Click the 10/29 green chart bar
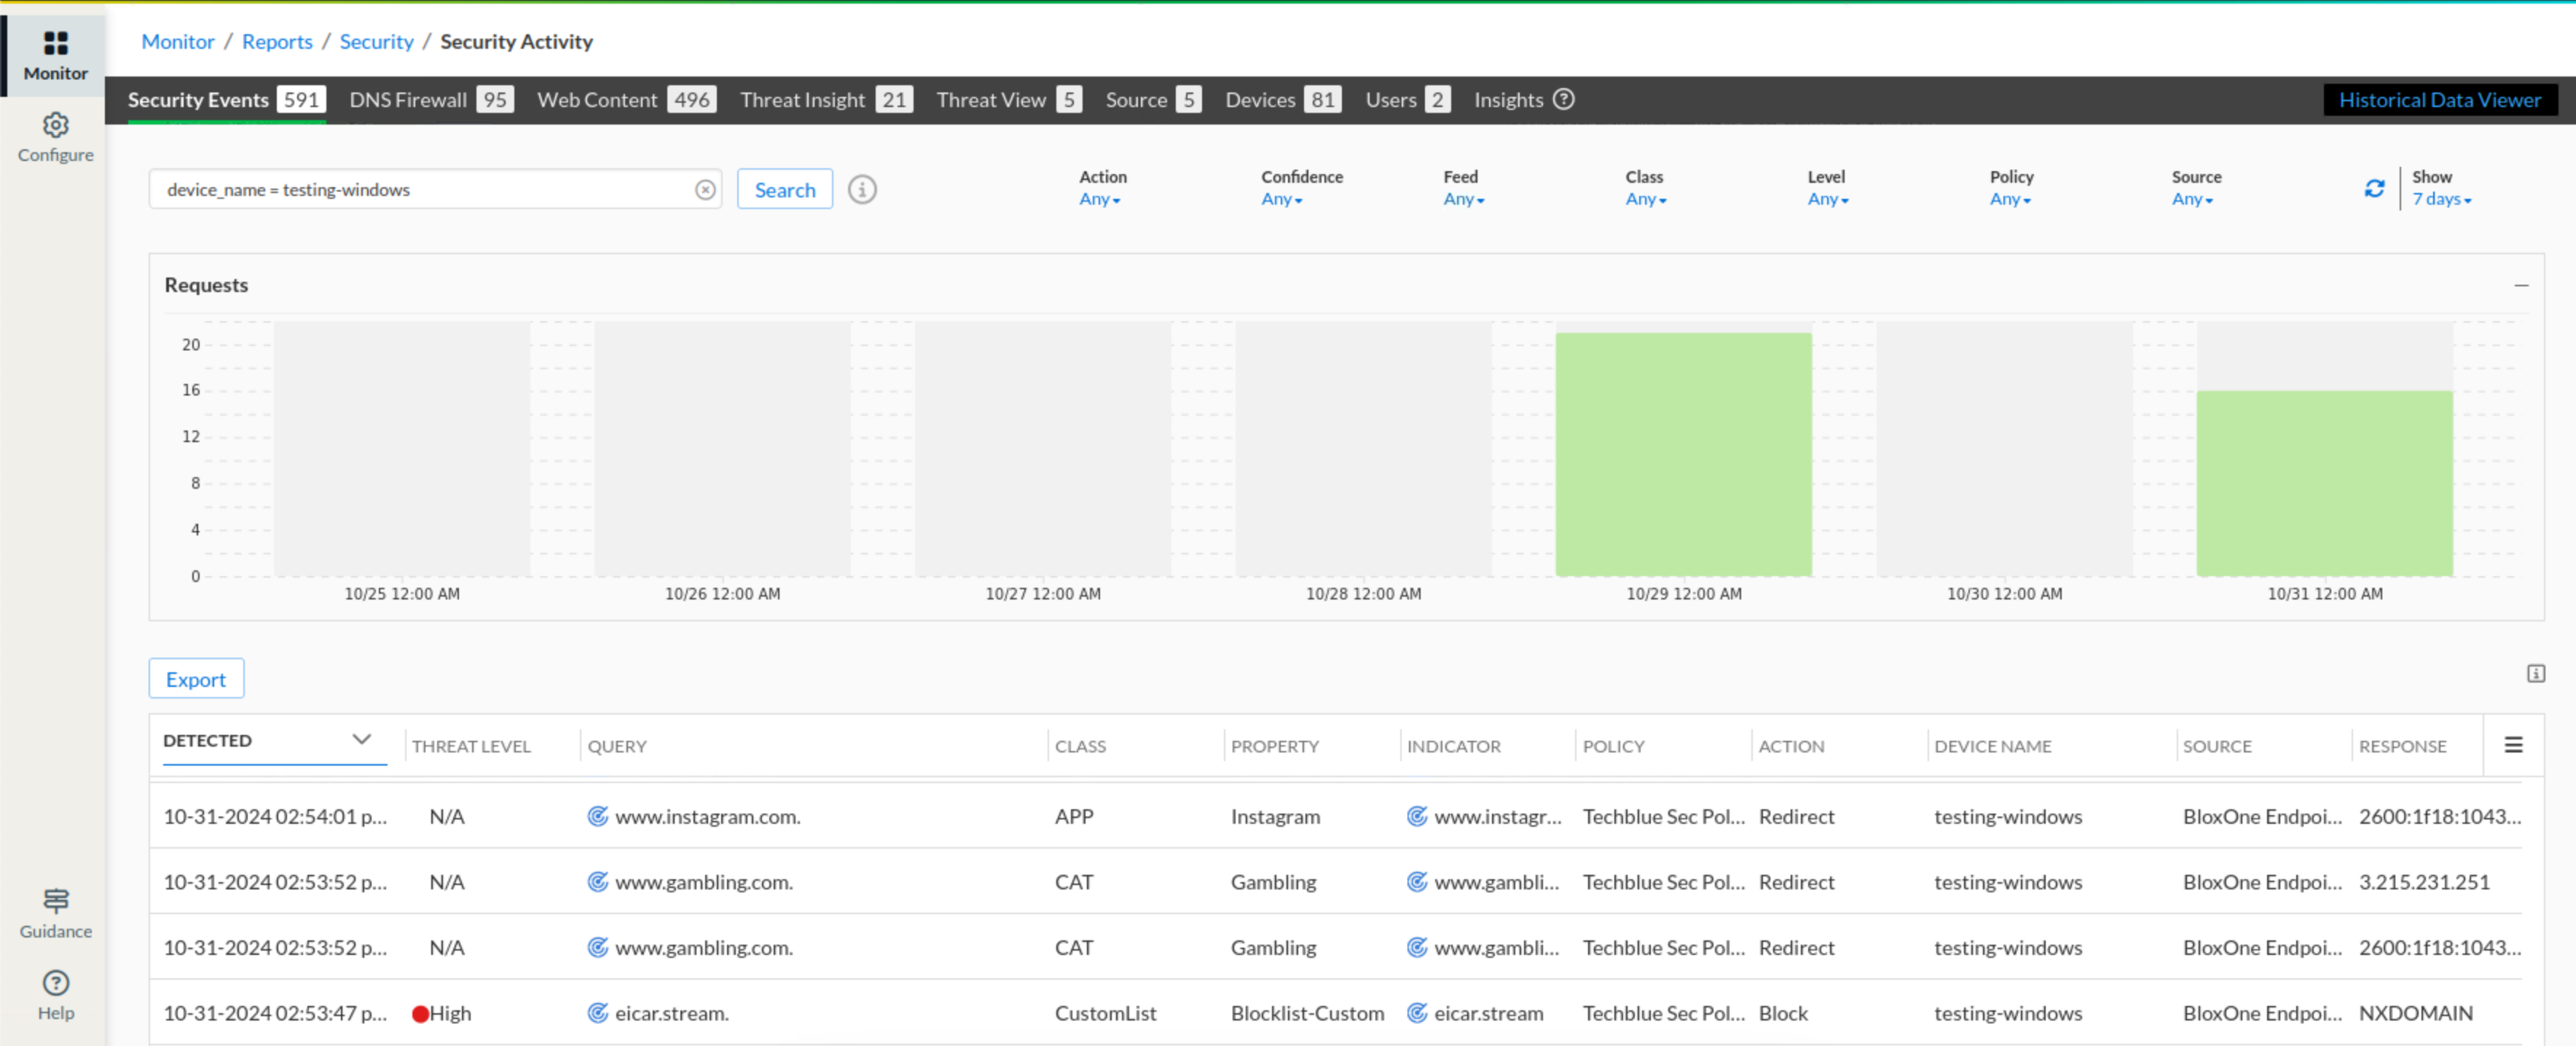Viewport: 2576px width, 1046px height. 1683,454
